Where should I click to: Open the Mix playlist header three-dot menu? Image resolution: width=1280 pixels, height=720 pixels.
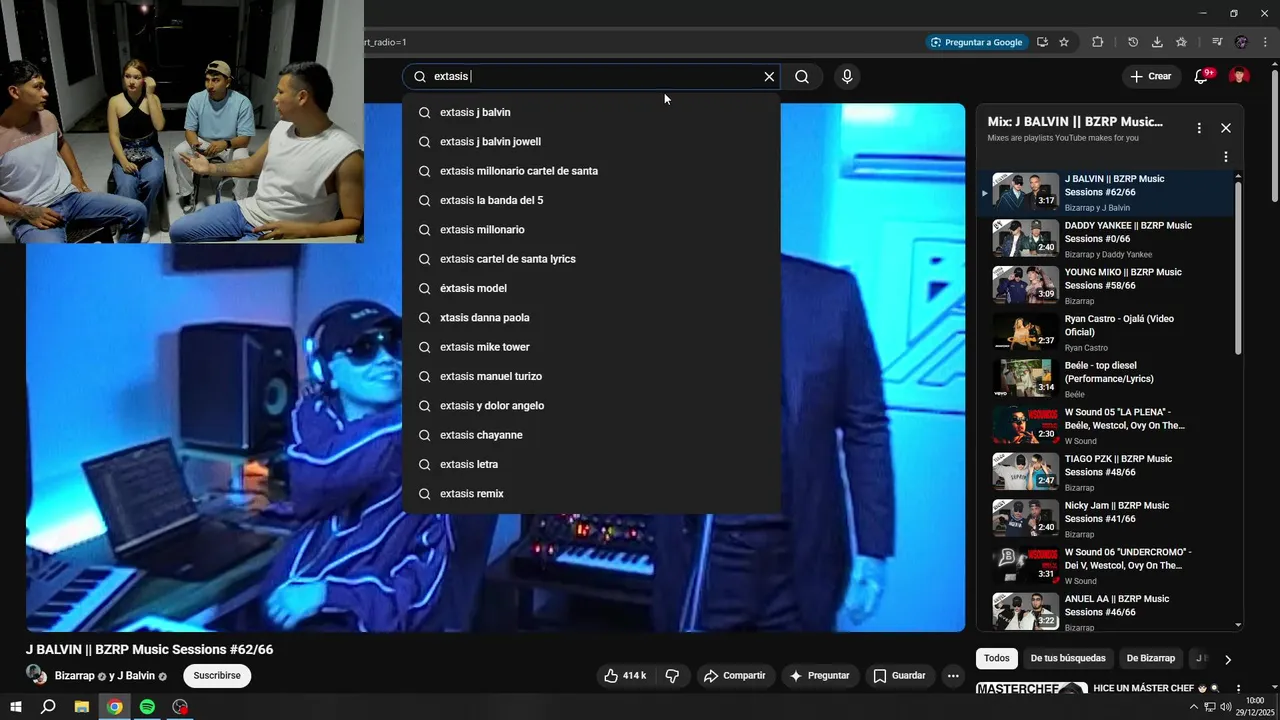tap(1199, 128)
